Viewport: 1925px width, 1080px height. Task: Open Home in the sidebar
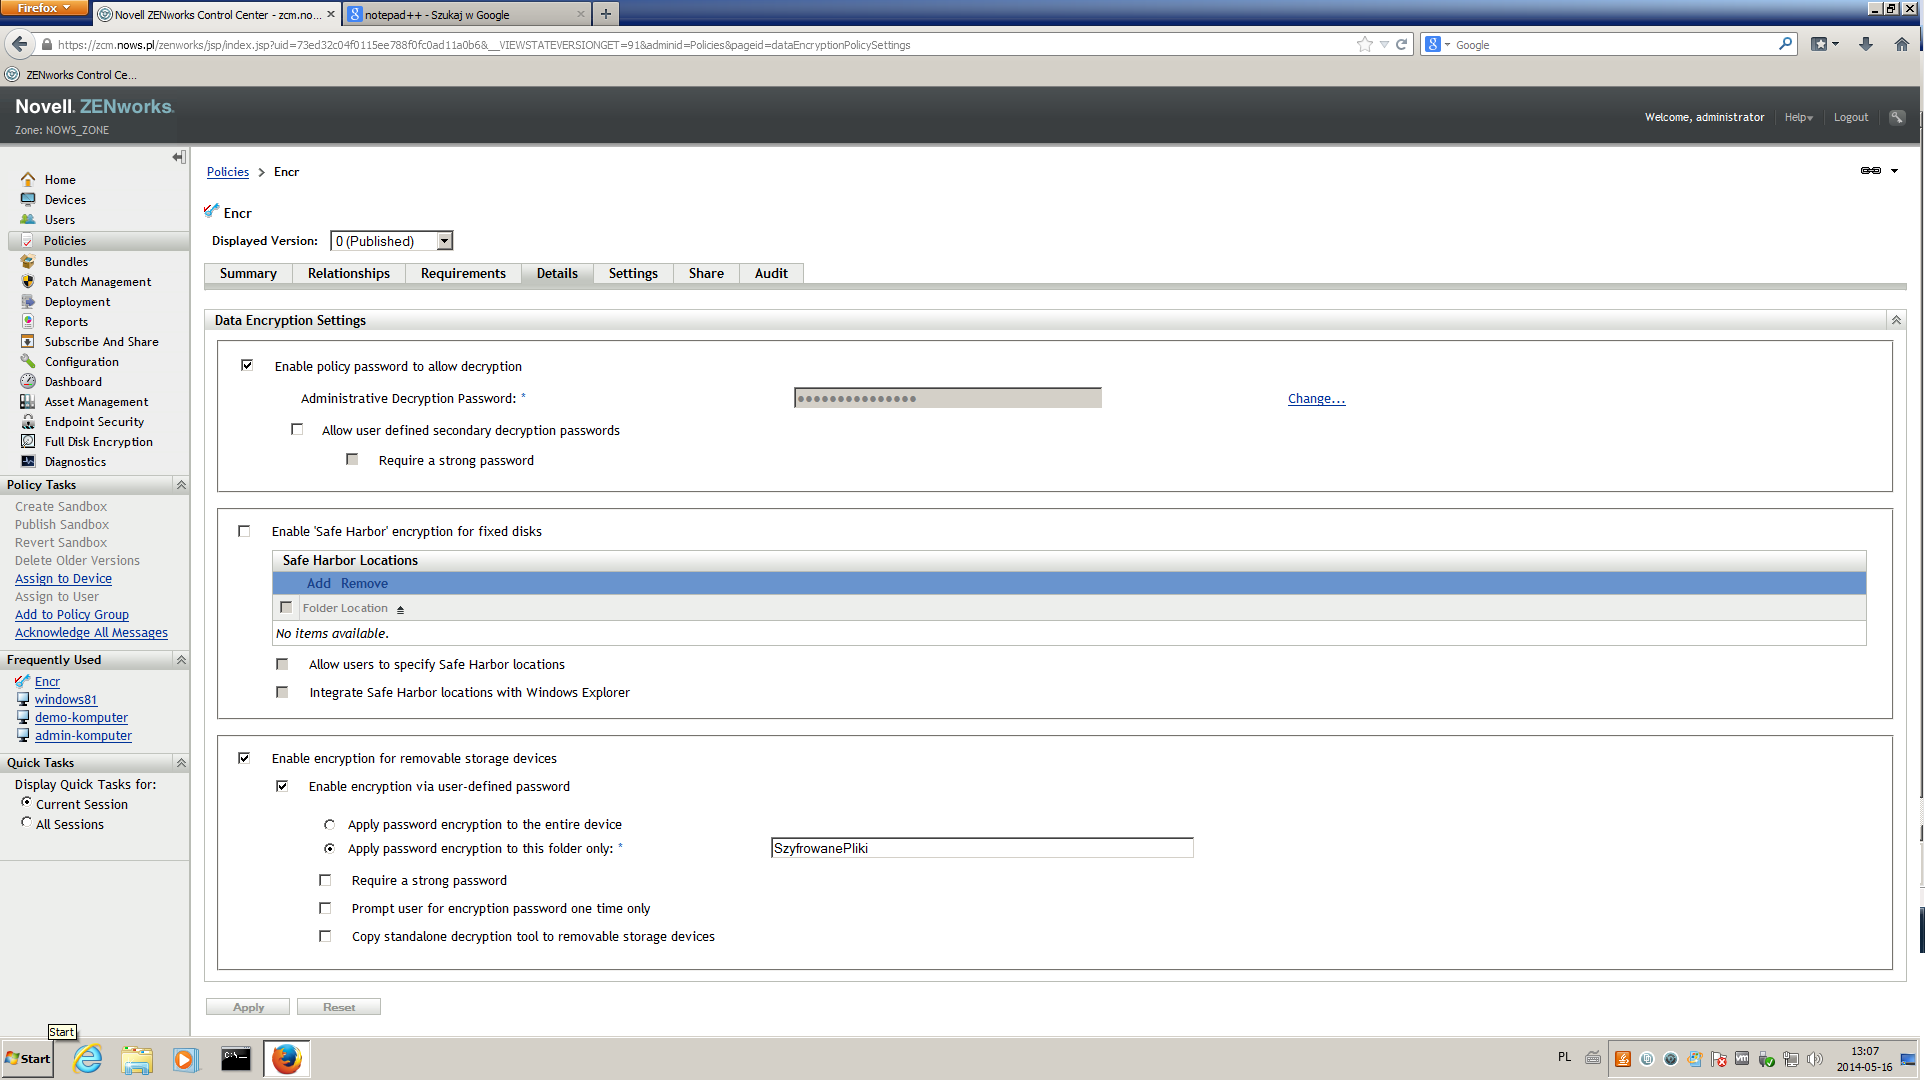click(59, 180)
